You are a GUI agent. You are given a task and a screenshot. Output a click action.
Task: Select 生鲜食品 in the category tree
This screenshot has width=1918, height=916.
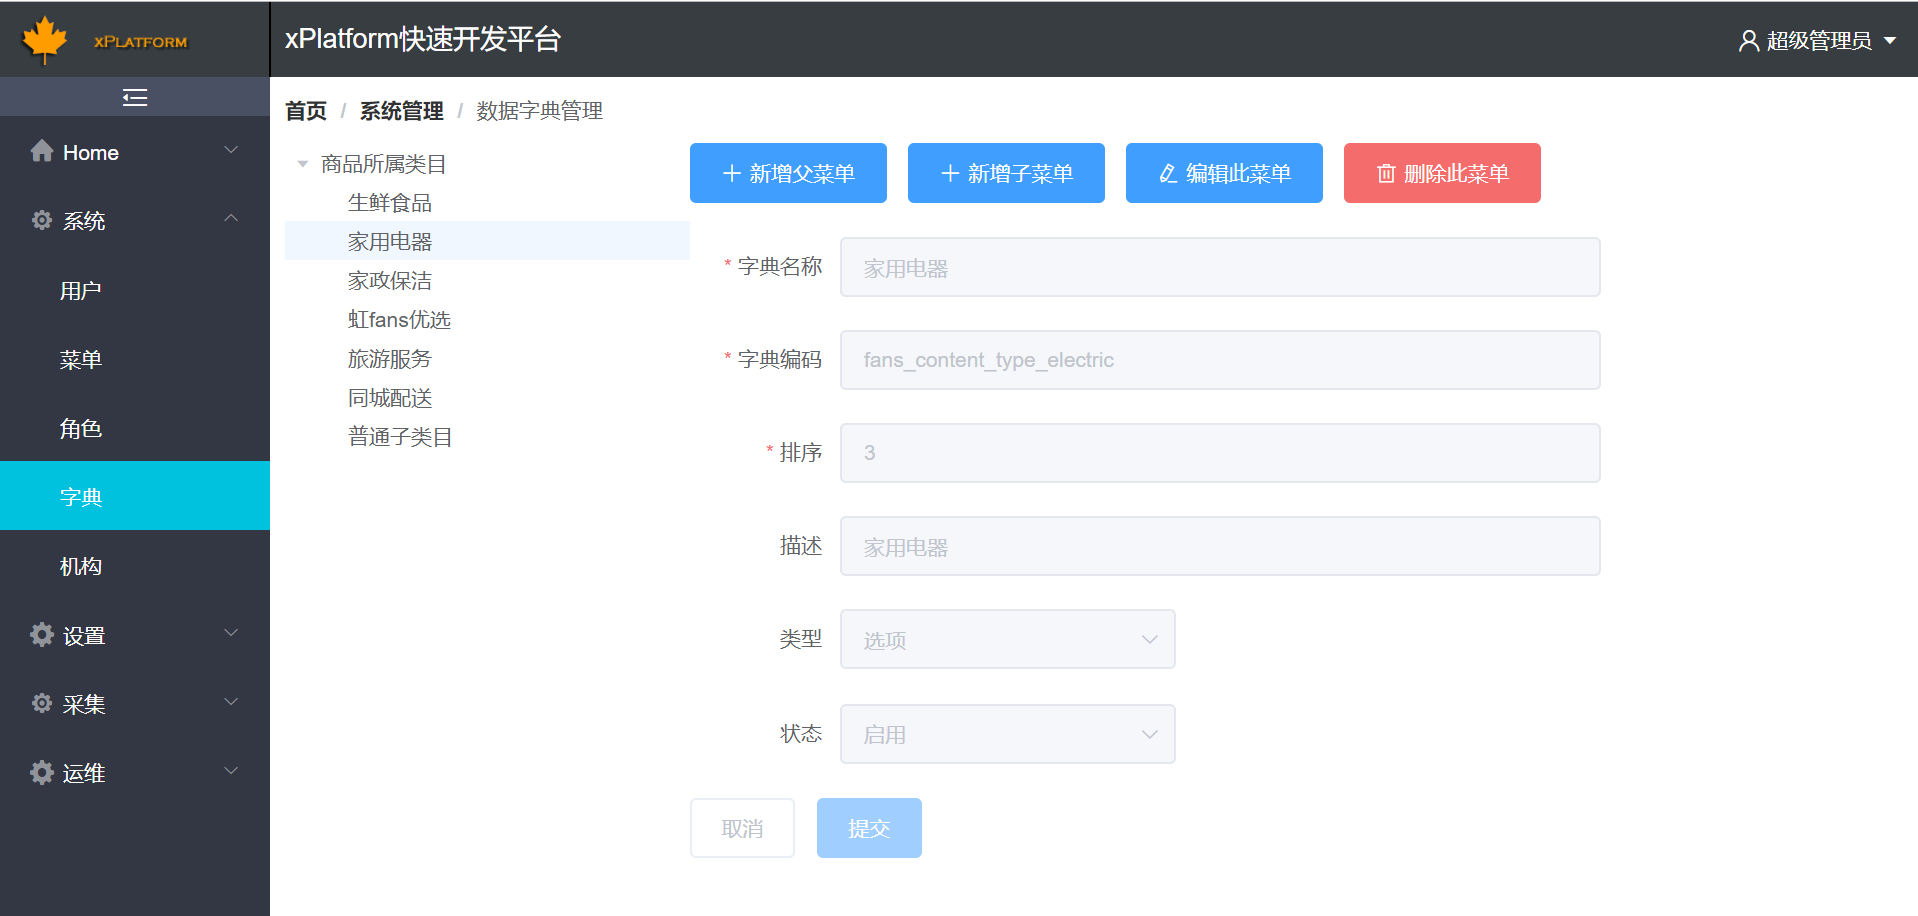(390, 202)
